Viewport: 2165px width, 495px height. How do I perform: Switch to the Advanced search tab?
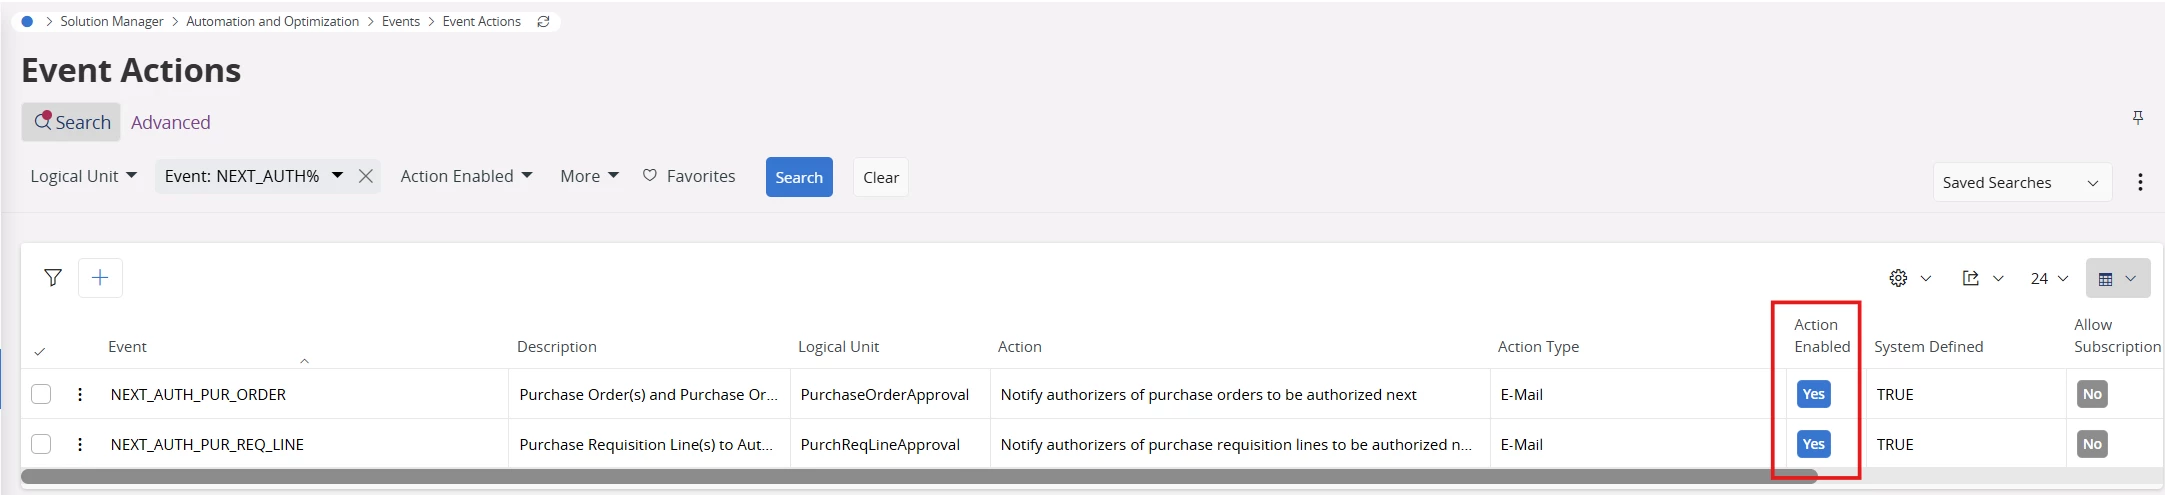(170, 122)
